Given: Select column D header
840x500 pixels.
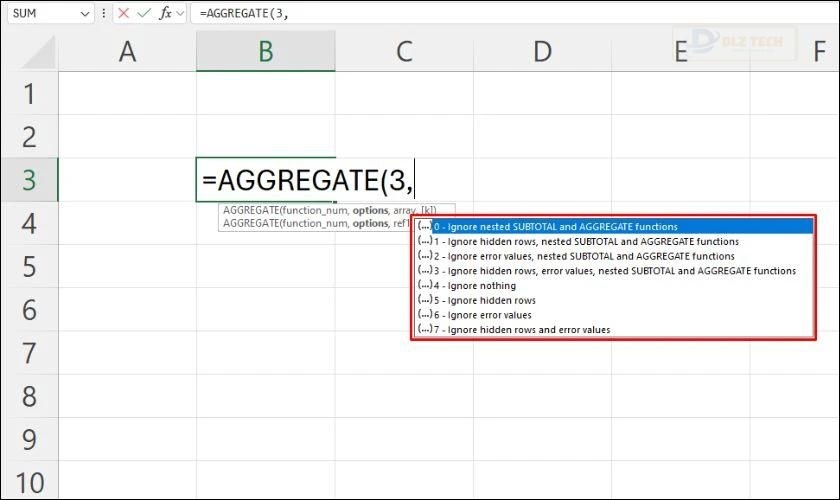Looking at the screenshot, I should [x=542, y=51].
